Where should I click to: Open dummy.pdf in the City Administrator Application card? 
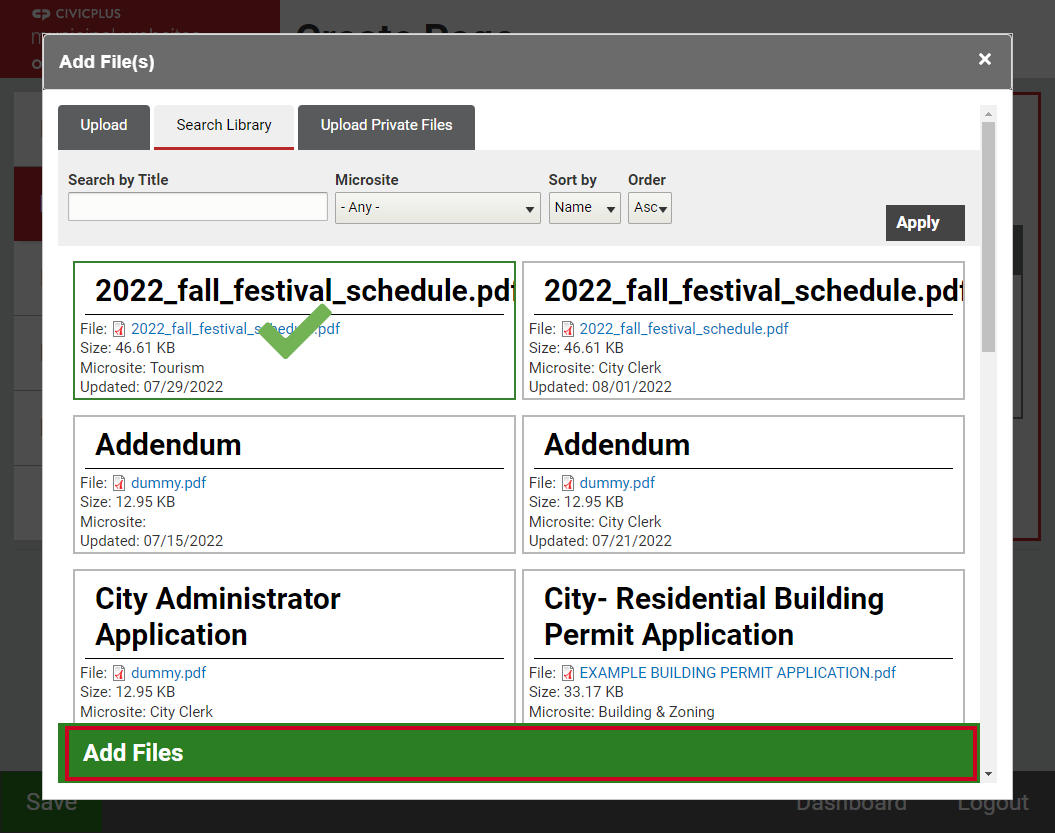[168, 673]
